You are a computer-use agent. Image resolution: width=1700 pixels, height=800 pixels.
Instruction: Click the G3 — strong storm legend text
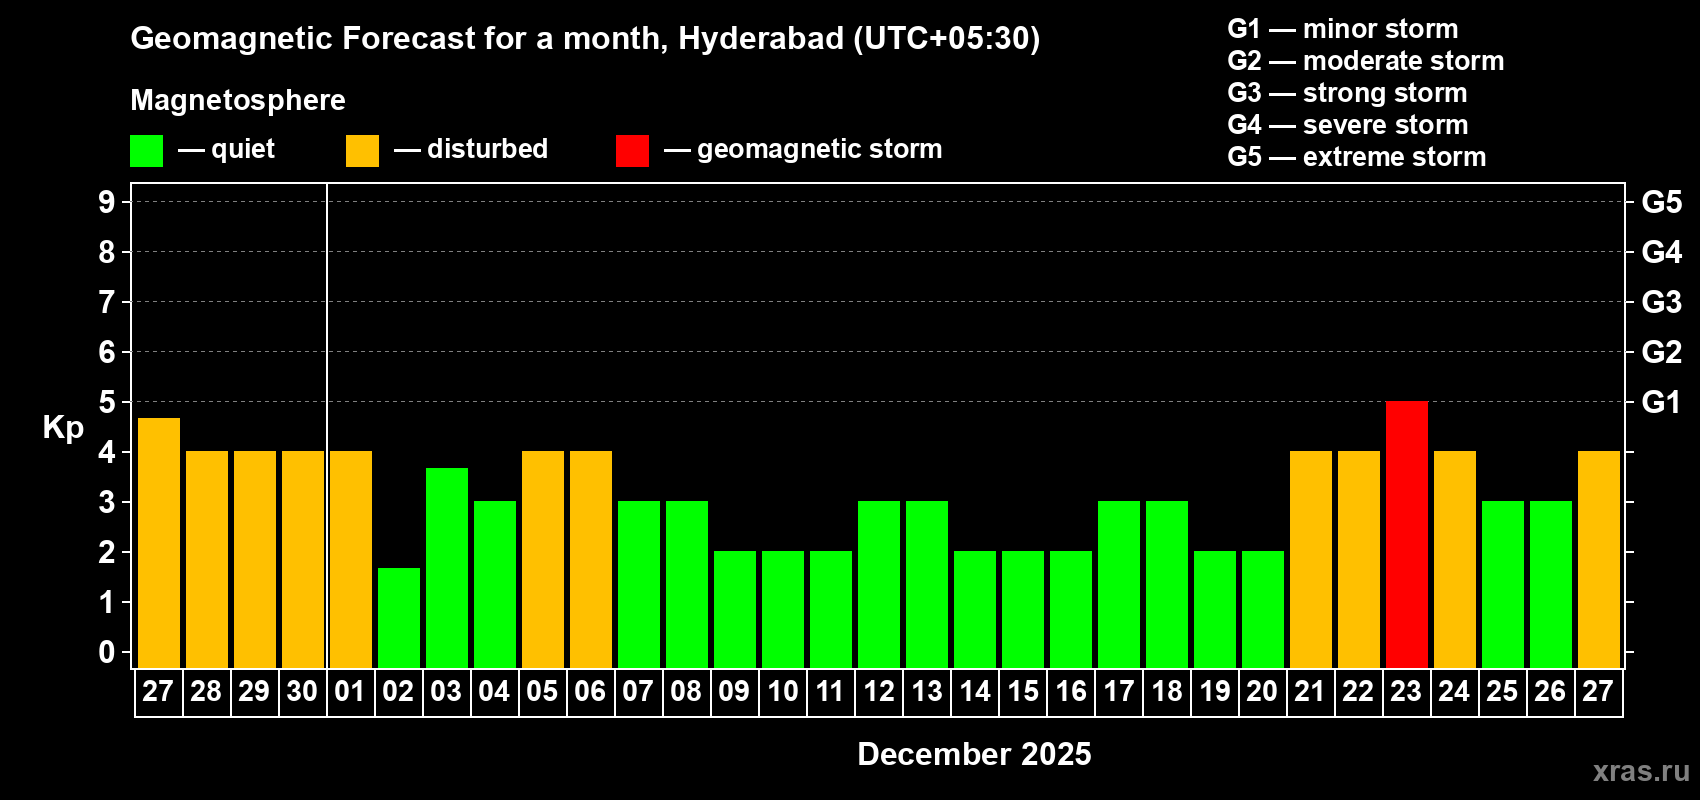point(1347,93)
